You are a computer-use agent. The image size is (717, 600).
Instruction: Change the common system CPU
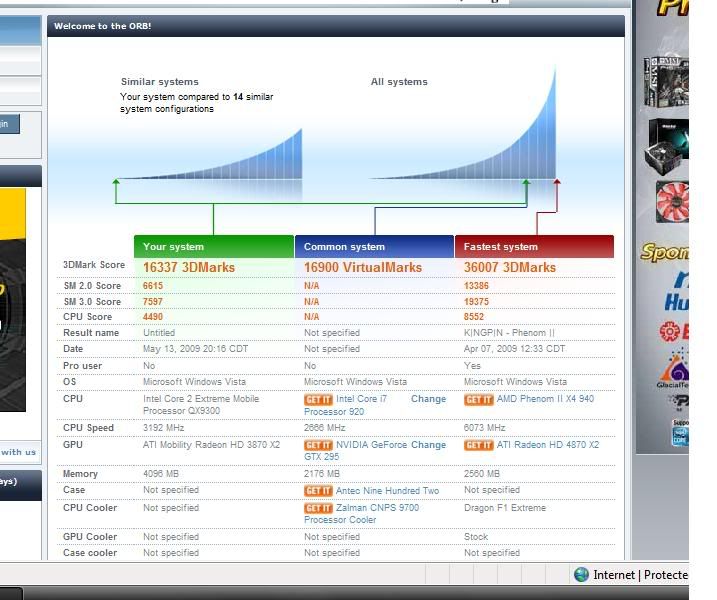(x=428, y=399)
